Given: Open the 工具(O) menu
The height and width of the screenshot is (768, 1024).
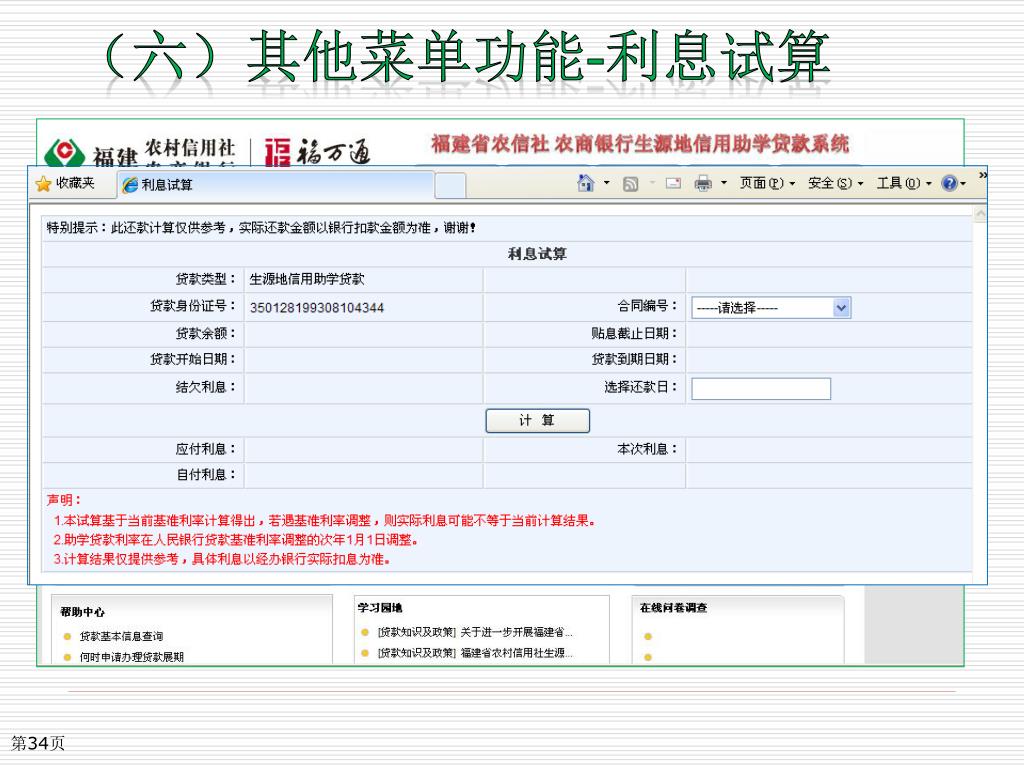Looking at the screenshot, I should 904,184.
